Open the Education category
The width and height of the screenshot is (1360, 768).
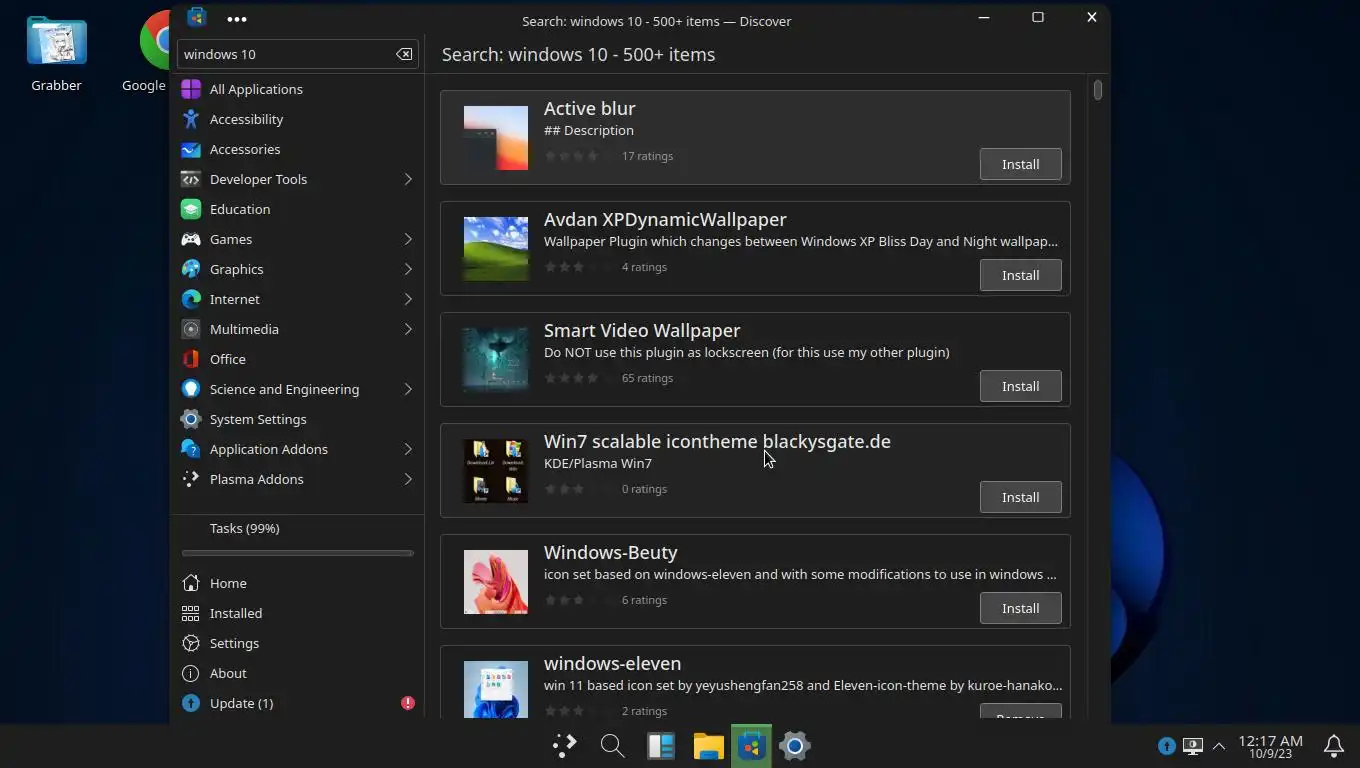pos(297,209)
